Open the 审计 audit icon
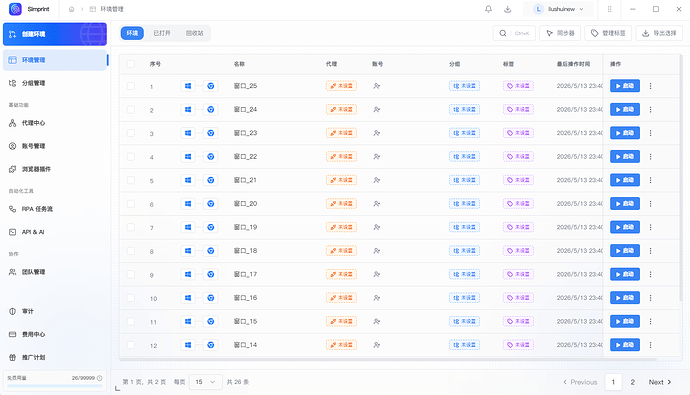This screenshot has width=690, height=395. click(12, 311)
